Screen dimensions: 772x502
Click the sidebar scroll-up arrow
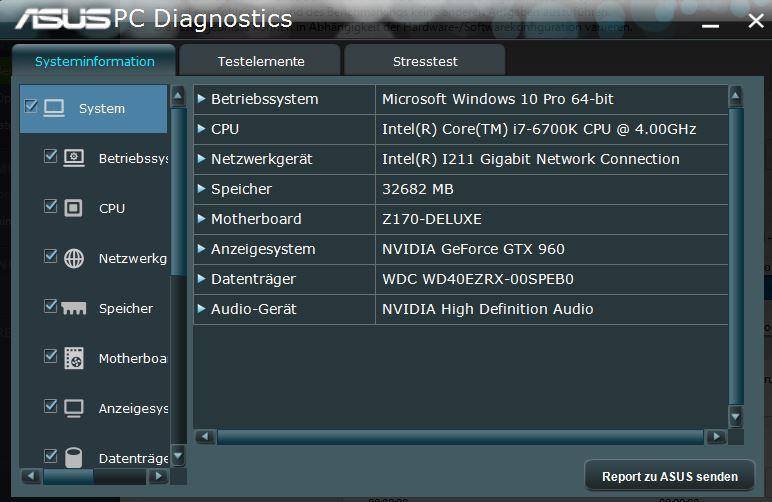pyautogui.click(x=178, y=95)
